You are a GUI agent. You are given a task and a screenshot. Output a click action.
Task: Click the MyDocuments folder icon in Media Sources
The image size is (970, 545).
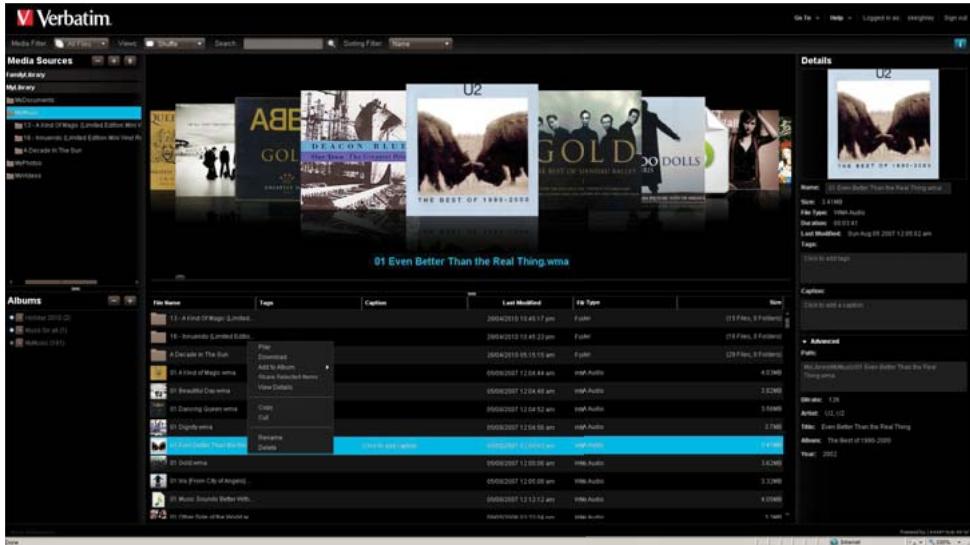tap(10, 100)
